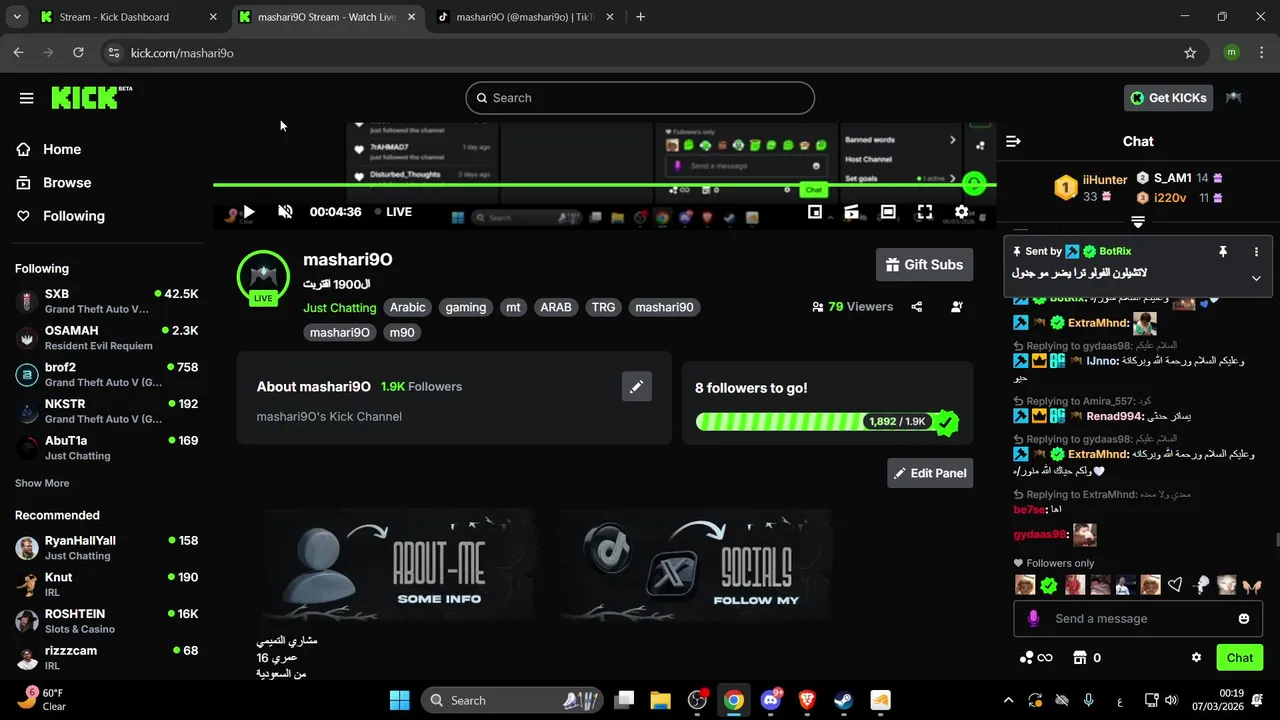The image size is (1280, 720).
Task: Open recommended ROSHTEIN channel
Action: pyautogui.click(x=107, y=621)
